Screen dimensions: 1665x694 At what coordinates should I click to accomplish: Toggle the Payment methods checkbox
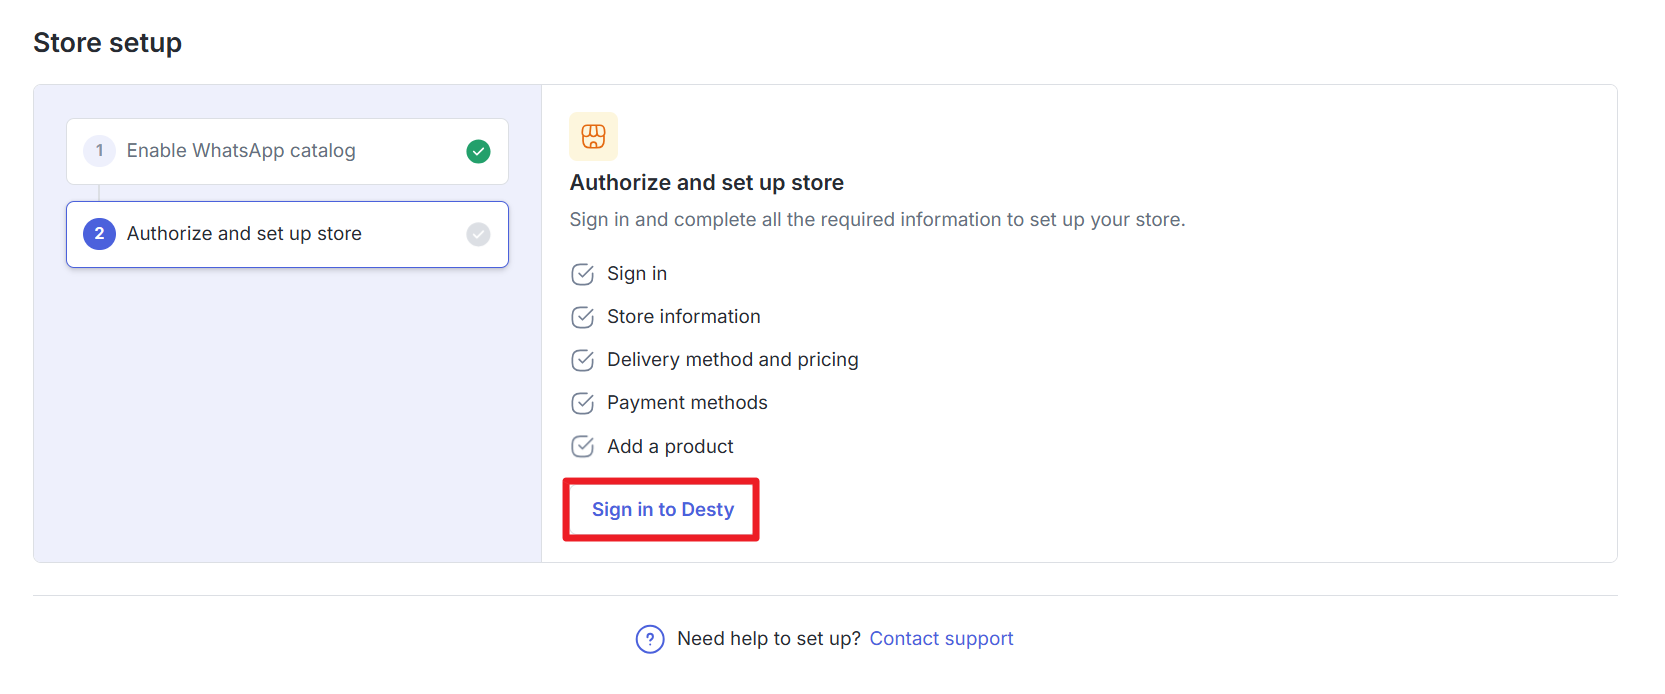point(582,403)
